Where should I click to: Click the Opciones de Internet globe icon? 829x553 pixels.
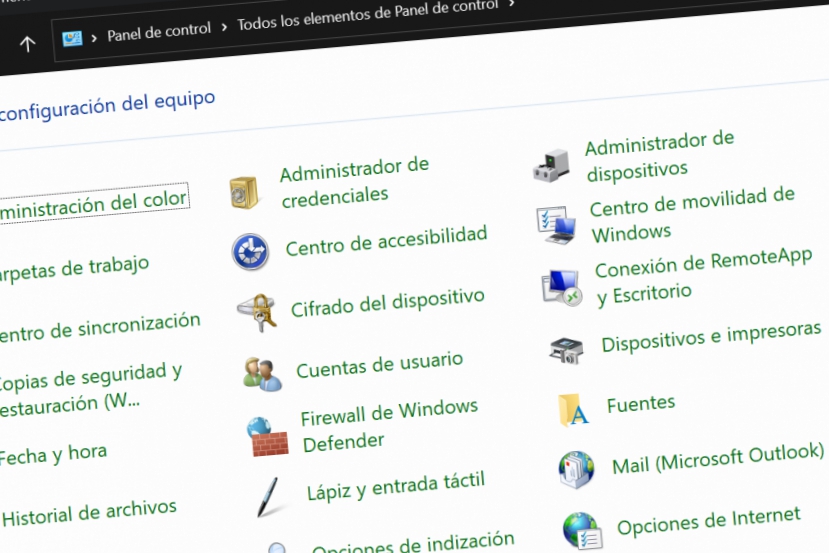(x=581, y=529)
